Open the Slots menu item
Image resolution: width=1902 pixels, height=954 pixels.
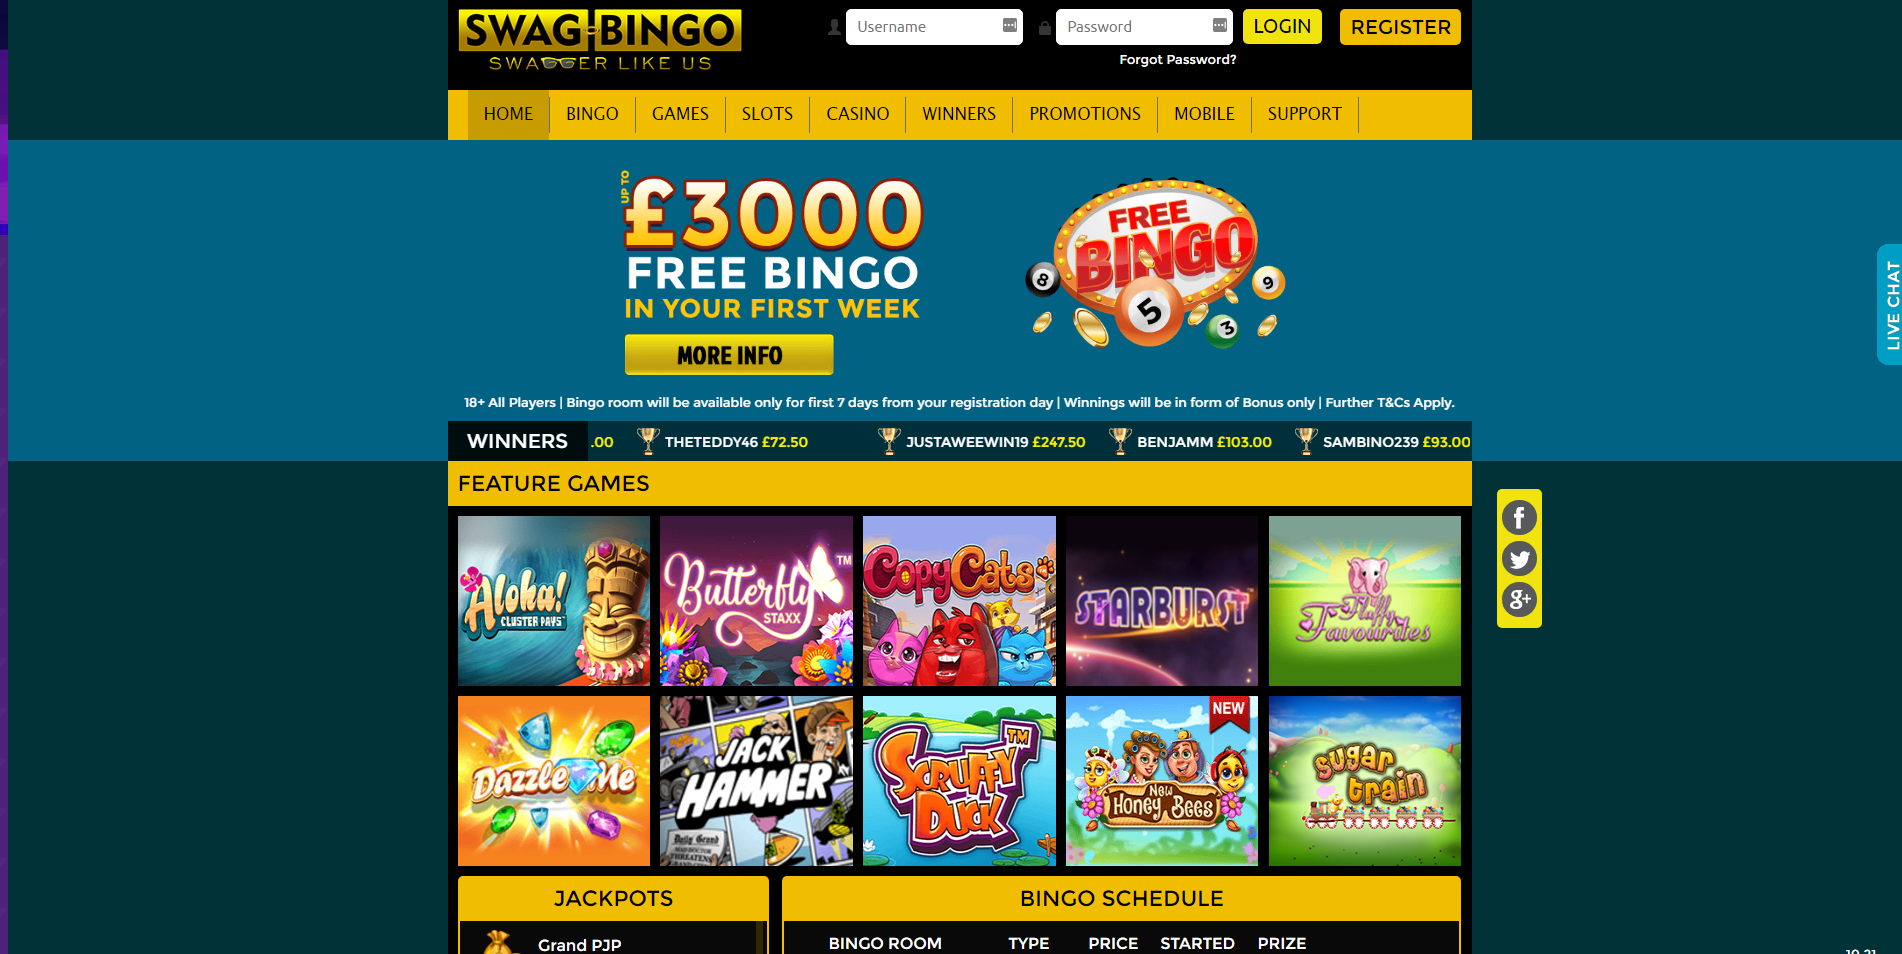point(767,114)
